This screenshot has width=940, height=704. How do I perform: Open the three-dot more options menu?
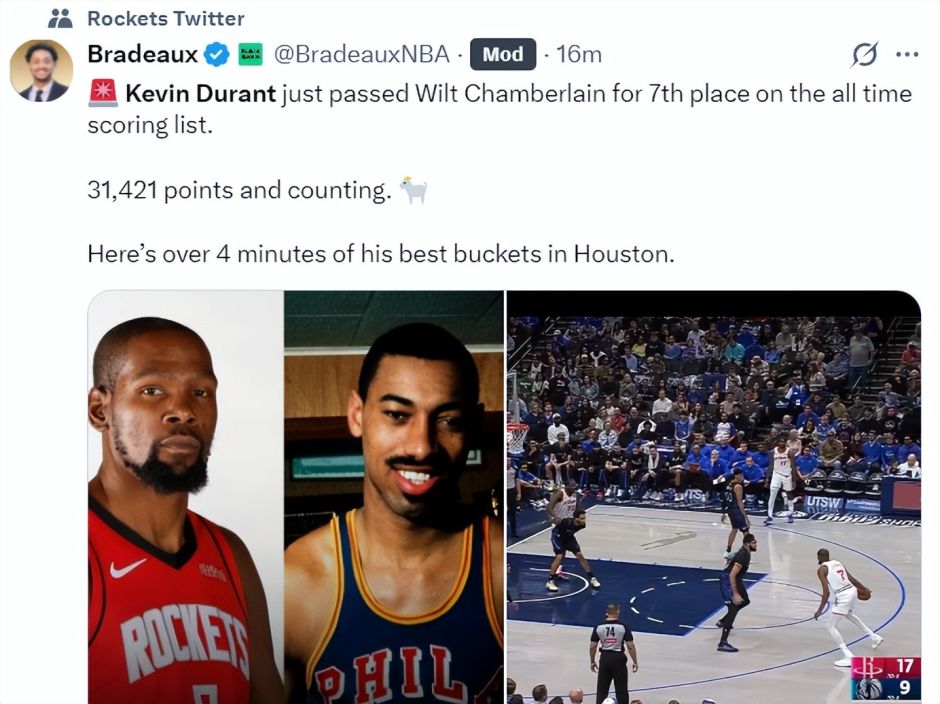tap(906, 55)
